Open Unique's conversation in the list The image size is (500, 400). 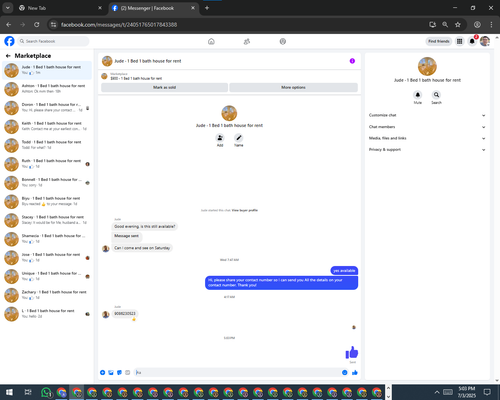47,276
